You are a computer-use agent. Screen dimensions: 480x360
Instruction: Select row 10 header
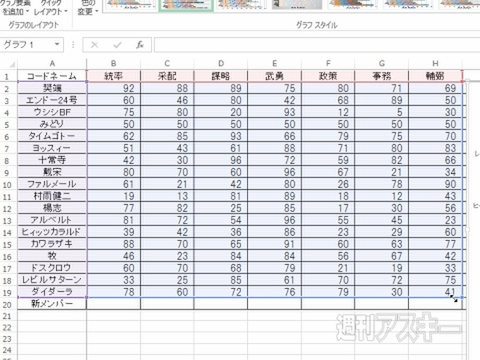click(x=7, y=185)
